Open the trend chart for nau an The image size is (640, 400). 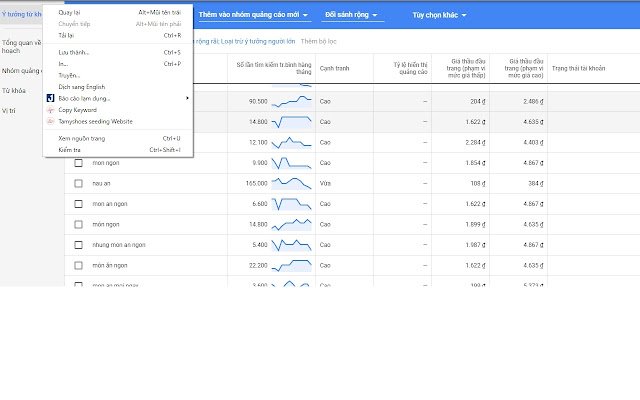coord(291,183)
